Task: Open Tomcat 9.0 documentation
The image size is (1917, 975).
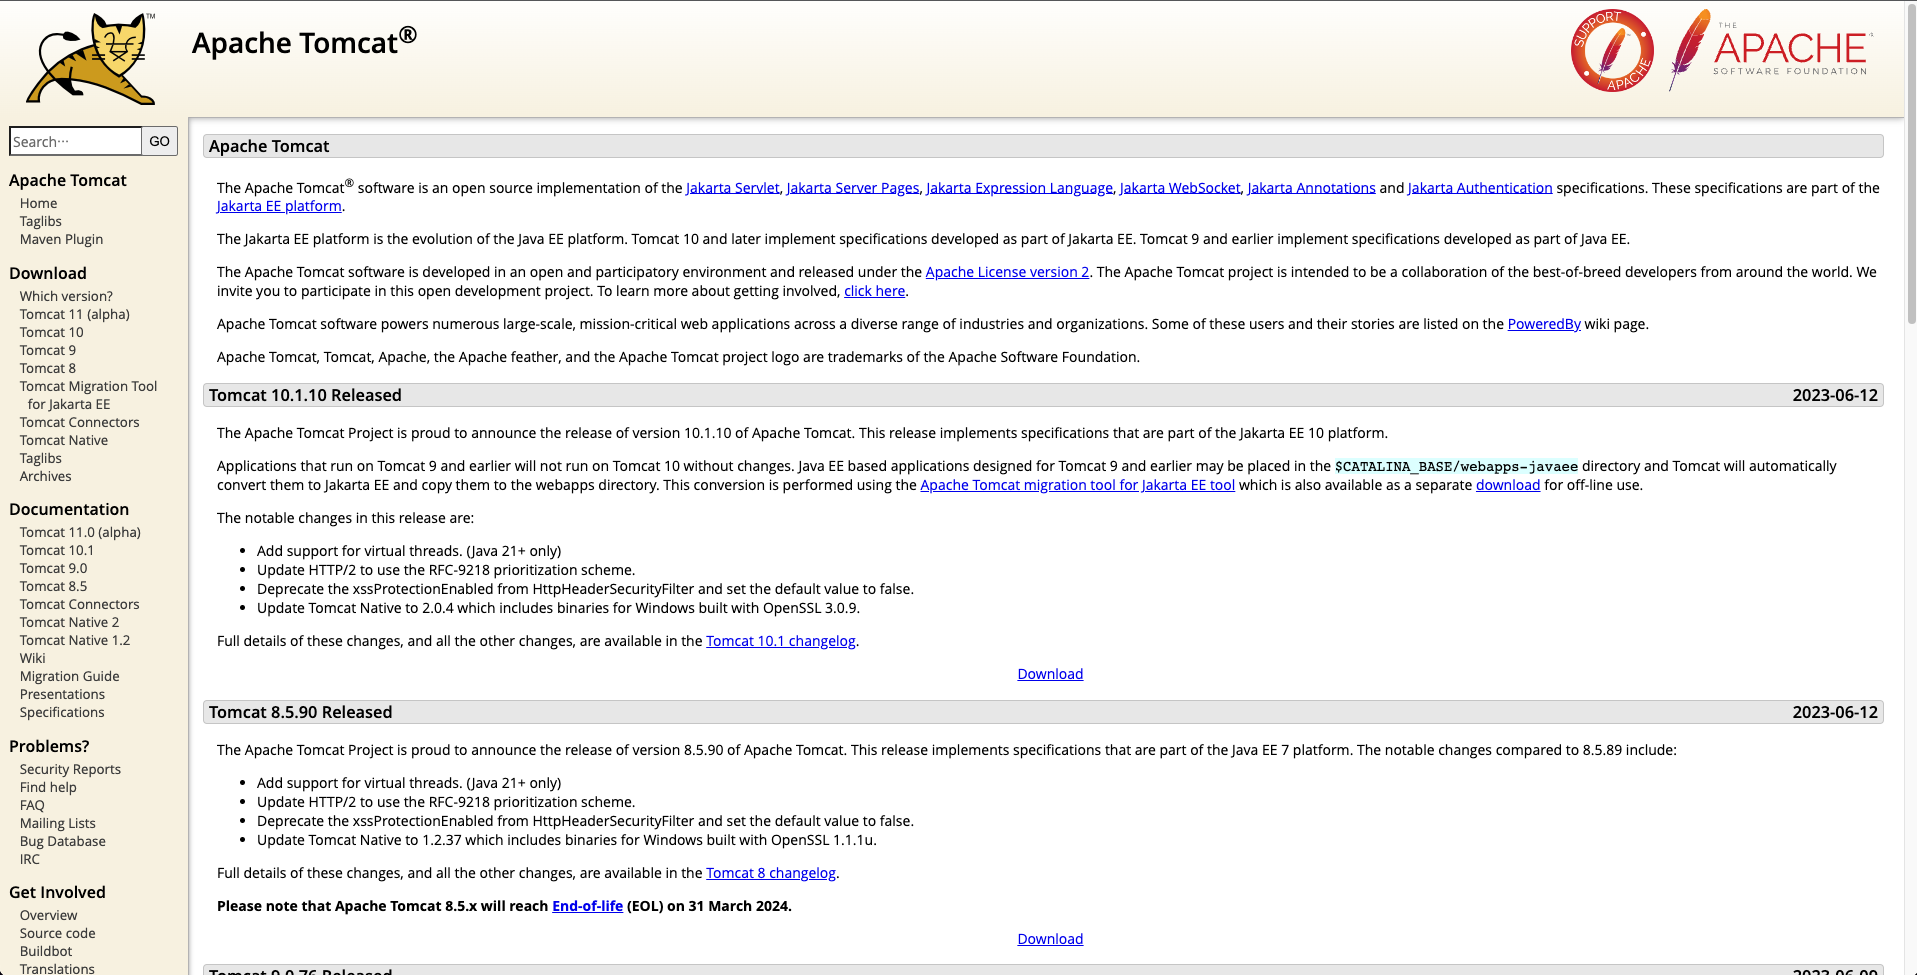Action: (54, 568)
